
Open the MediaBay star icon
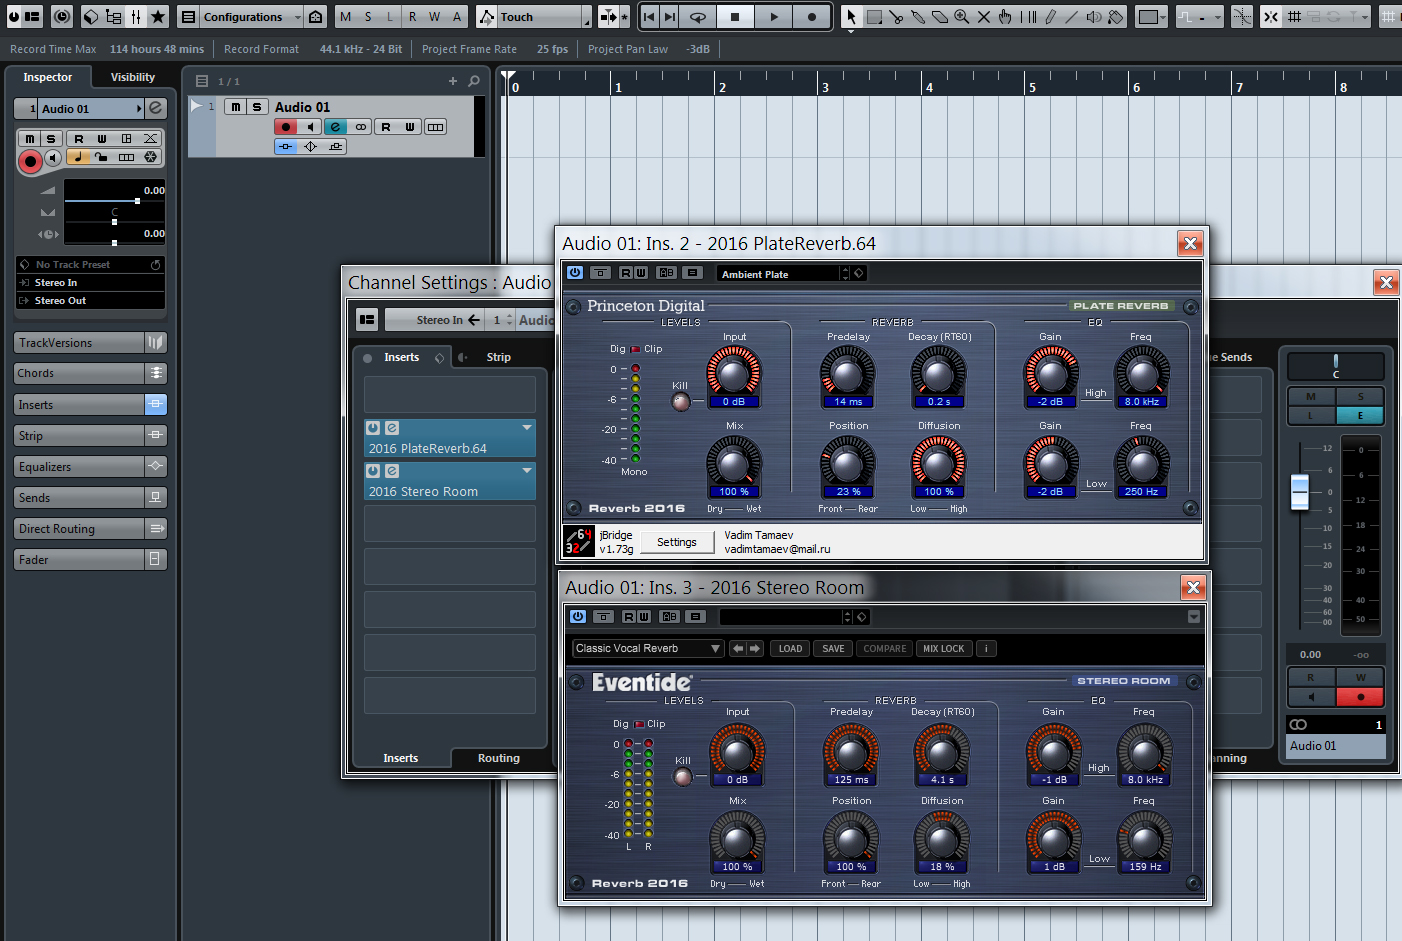(x=158, y=17)
